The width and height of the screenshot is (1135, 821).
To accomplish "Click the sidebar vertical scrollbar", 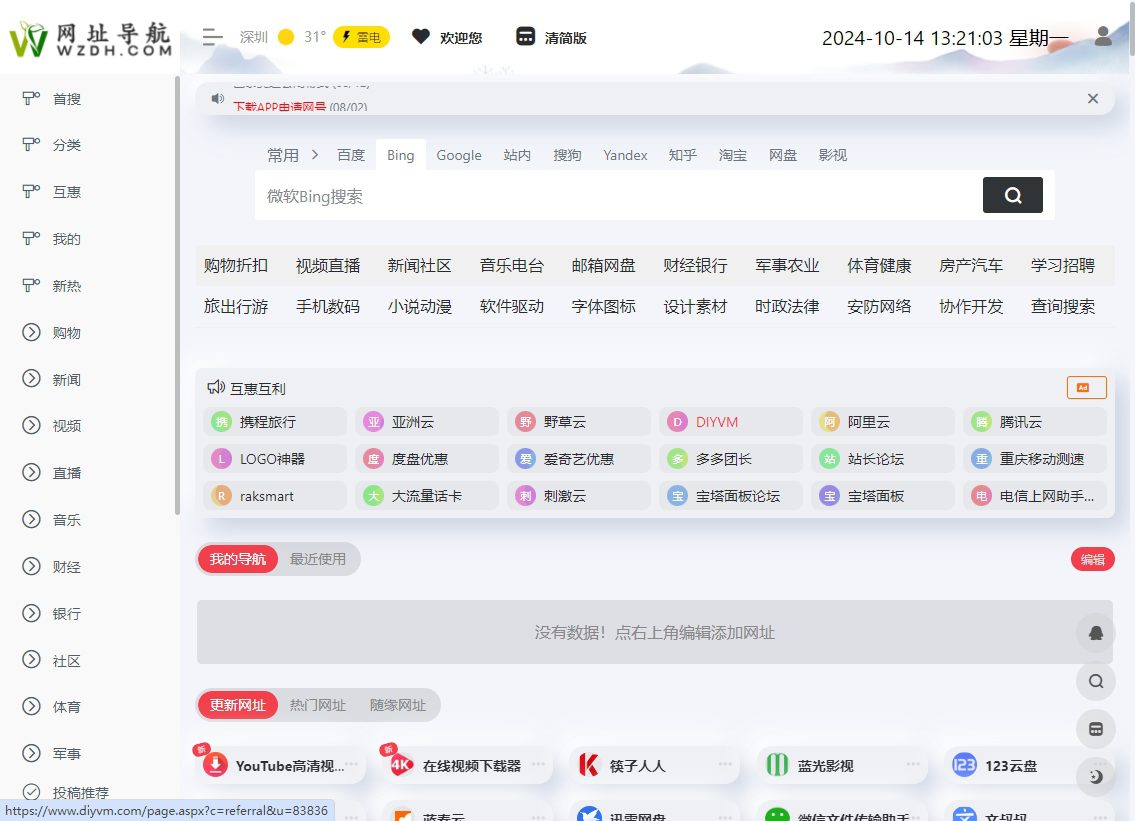I will coord(177,297).
